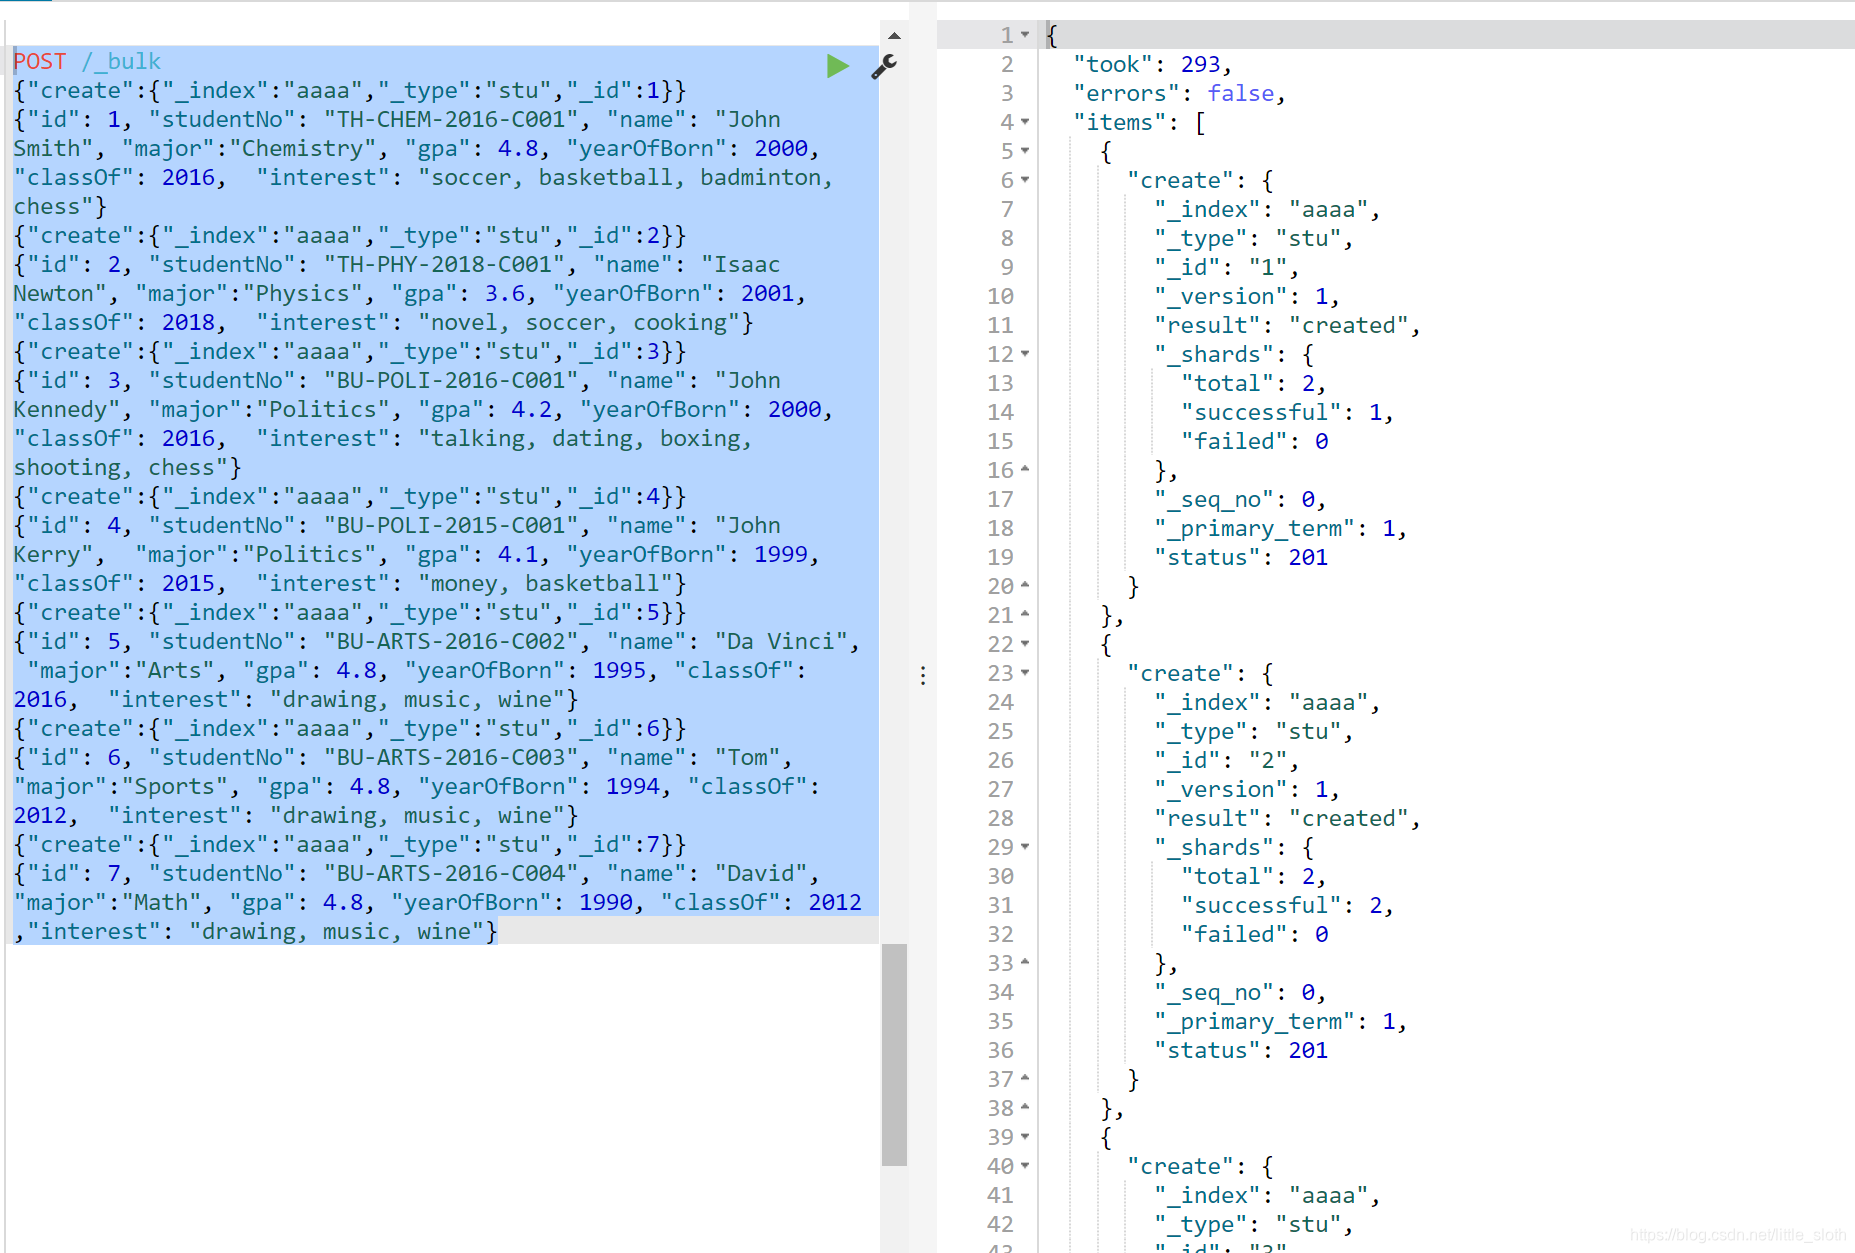Click the editor scrollbar up arrow
Screen dimensions: 1855x1253
click(x=894, y=36)
